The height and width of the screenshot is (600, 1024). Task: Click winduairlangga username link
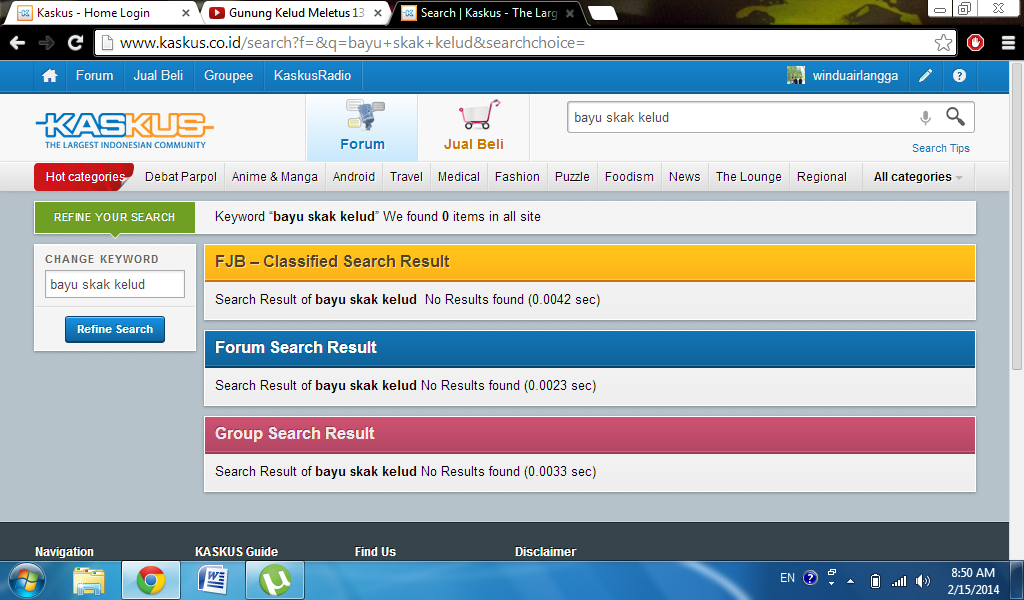click(x=855, y=76)
